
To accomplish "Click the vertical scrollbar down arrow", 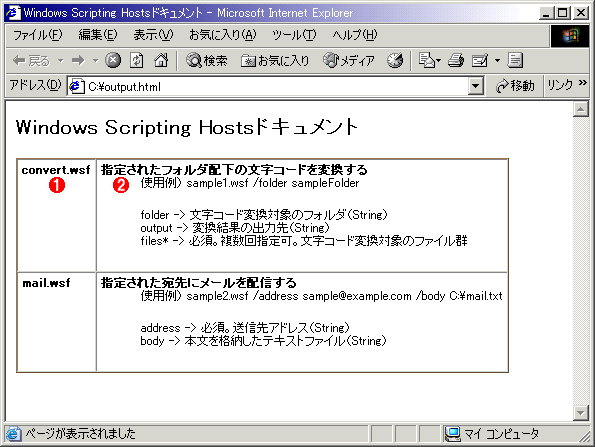I will pos(581,412).
